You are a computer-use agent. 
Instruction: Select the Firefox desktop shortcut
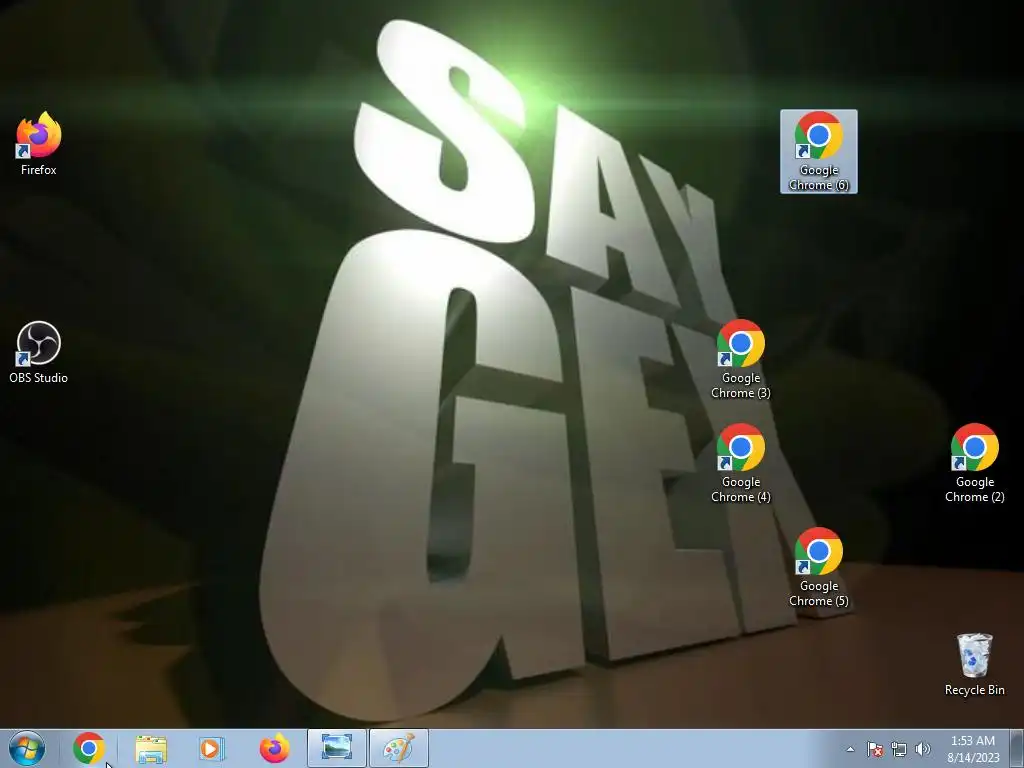39,144
